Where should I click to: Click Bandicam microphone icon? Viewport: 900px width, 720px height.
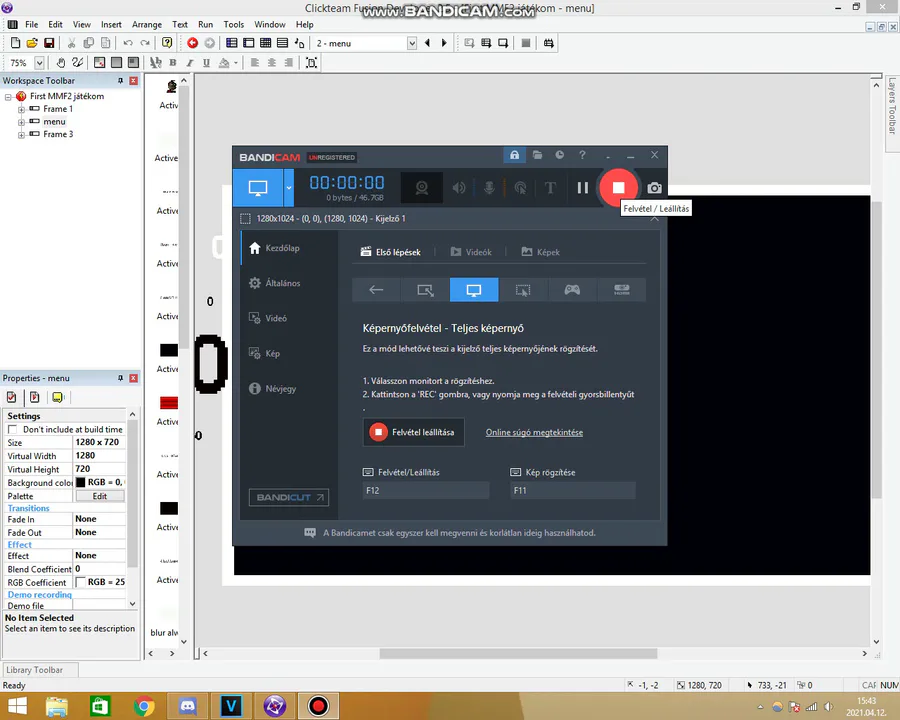489,188
